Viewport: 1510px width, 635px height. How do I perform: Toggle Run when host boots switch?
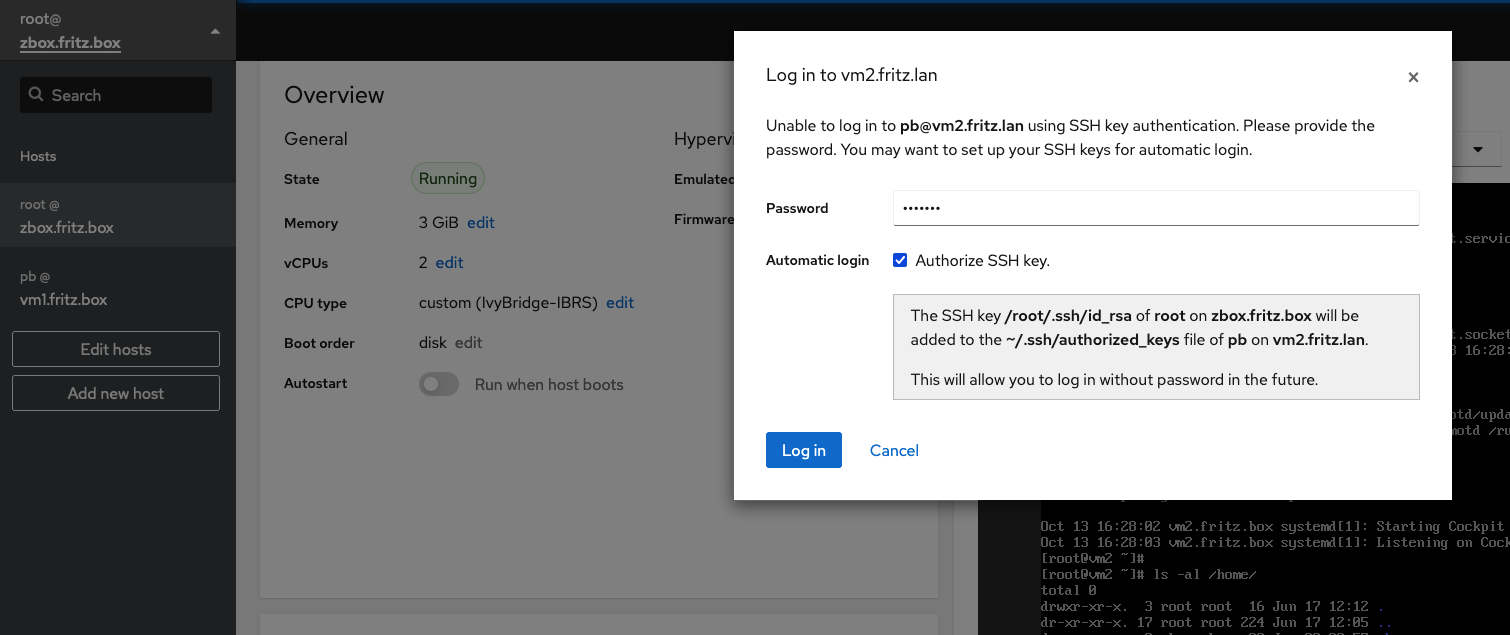pos(439,384)
